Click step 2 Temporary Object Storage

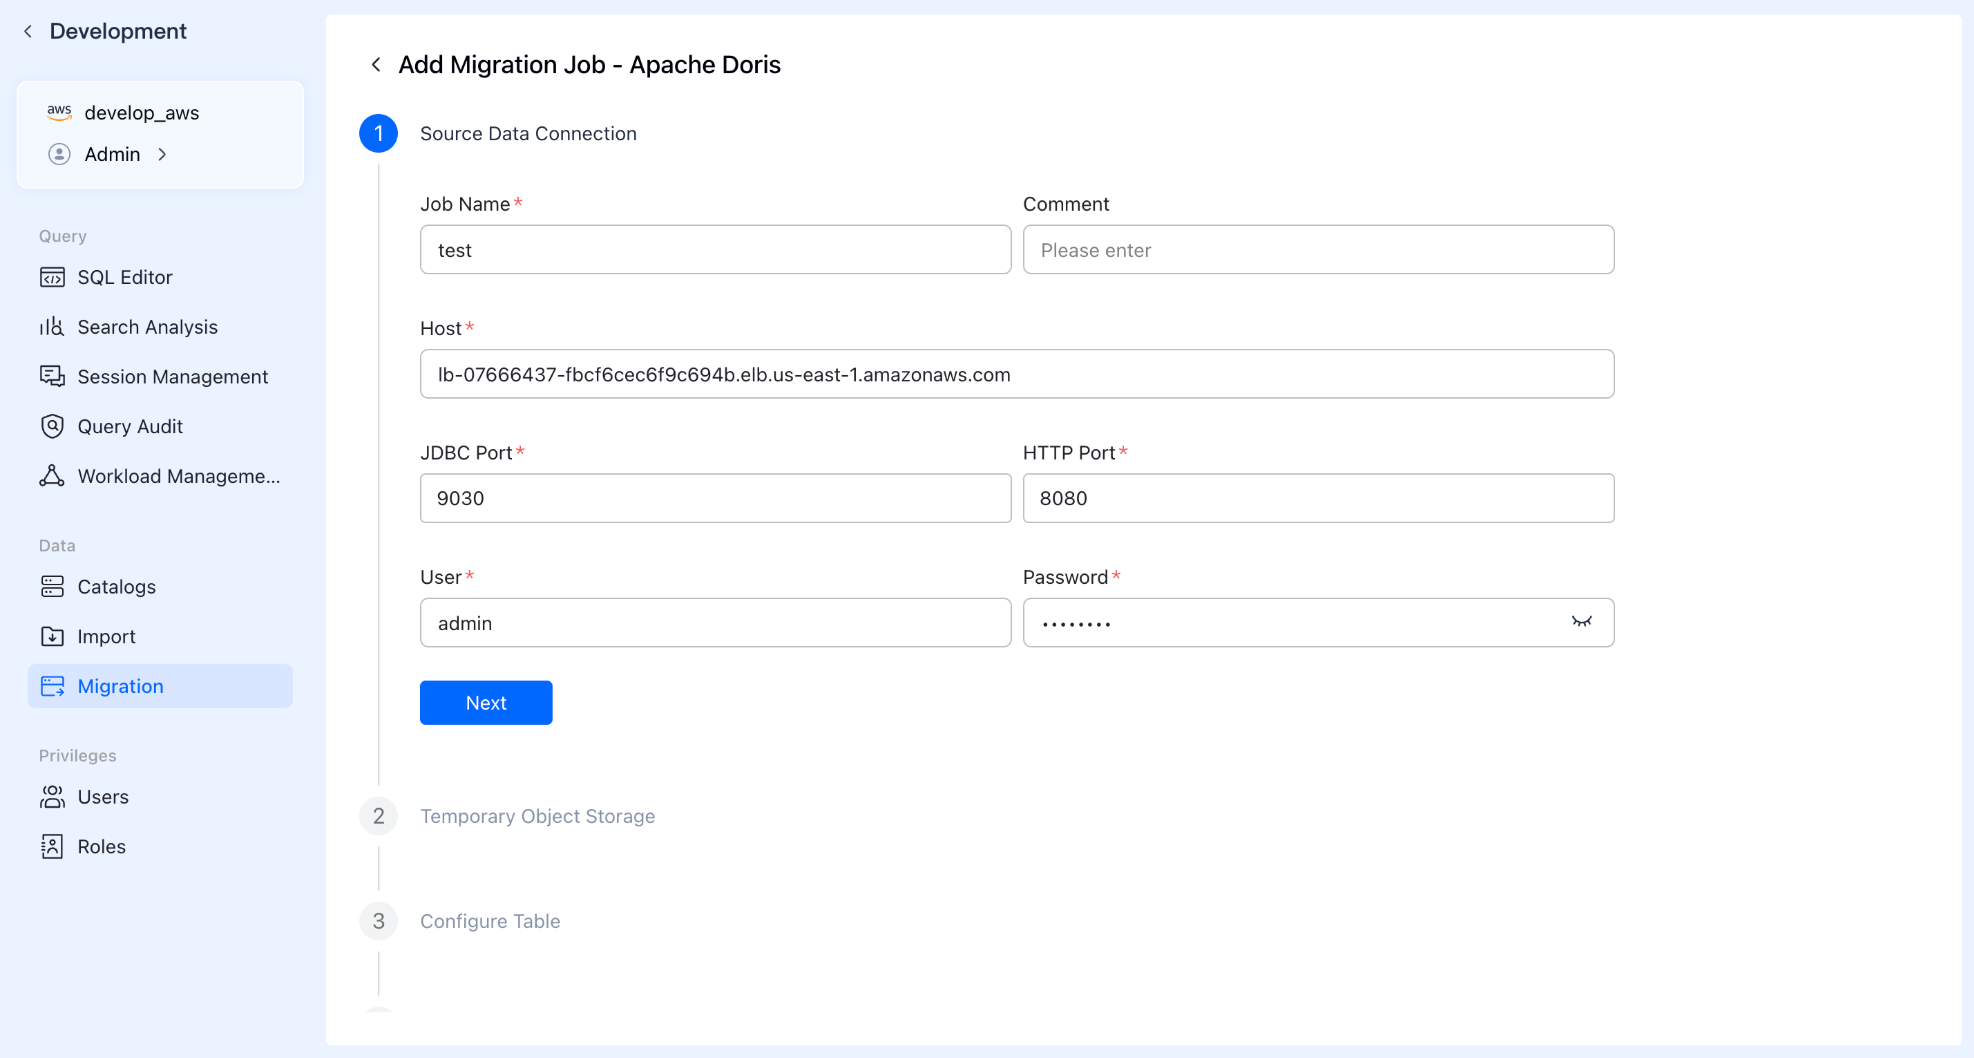pos(537,816)
